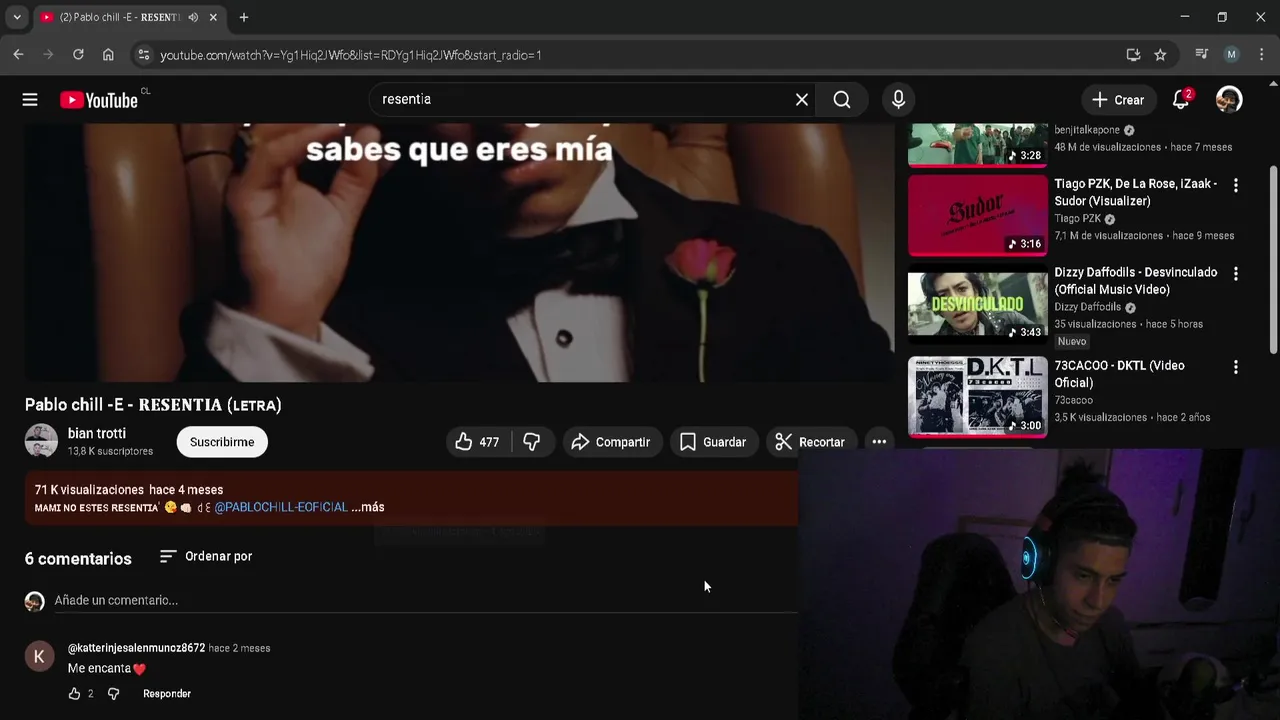Dislike the Me encanta comment

click(113, 693)
